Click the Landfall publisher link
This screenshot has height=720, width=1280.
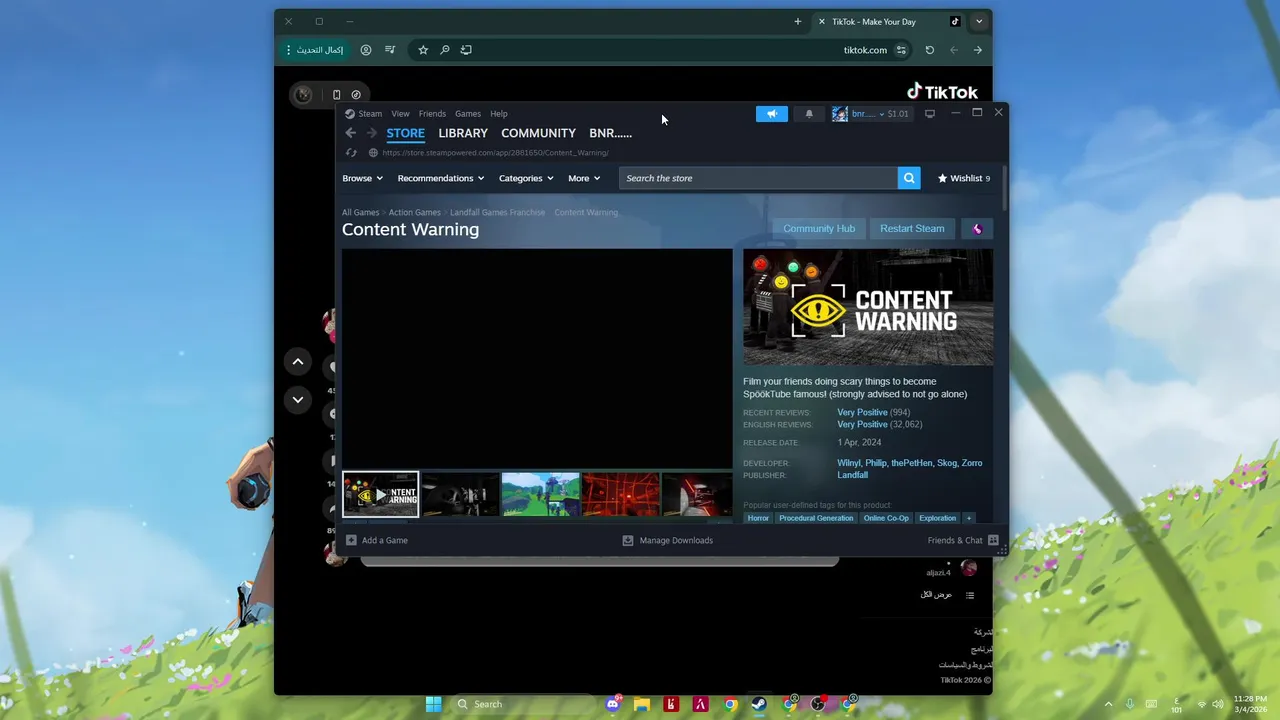852,475
